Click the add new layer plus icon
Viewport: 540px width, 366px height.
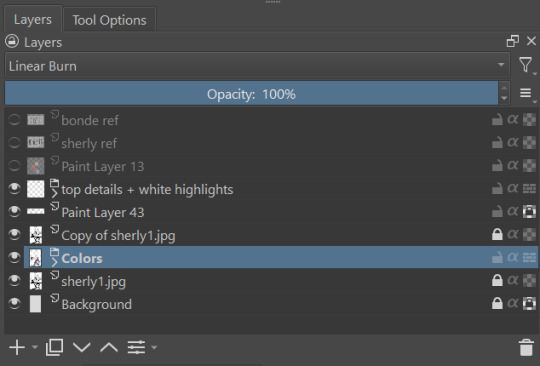pos(17,347)
